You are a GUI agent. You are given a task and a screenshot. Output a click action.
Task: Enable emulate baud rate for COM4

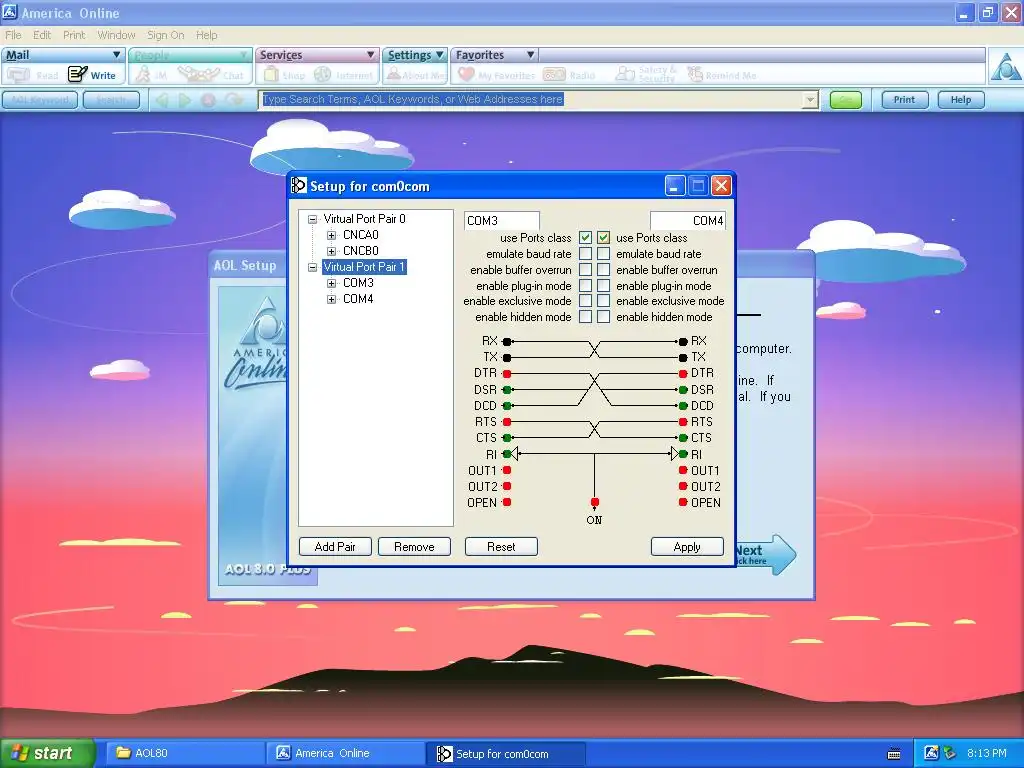coord(603,253)
